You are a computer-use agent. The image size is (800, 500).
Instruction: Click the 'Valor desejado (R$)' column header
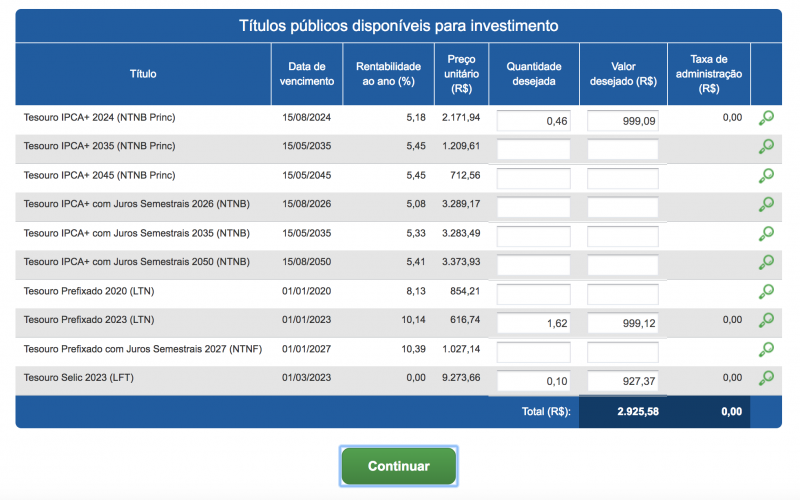[623, 74]
